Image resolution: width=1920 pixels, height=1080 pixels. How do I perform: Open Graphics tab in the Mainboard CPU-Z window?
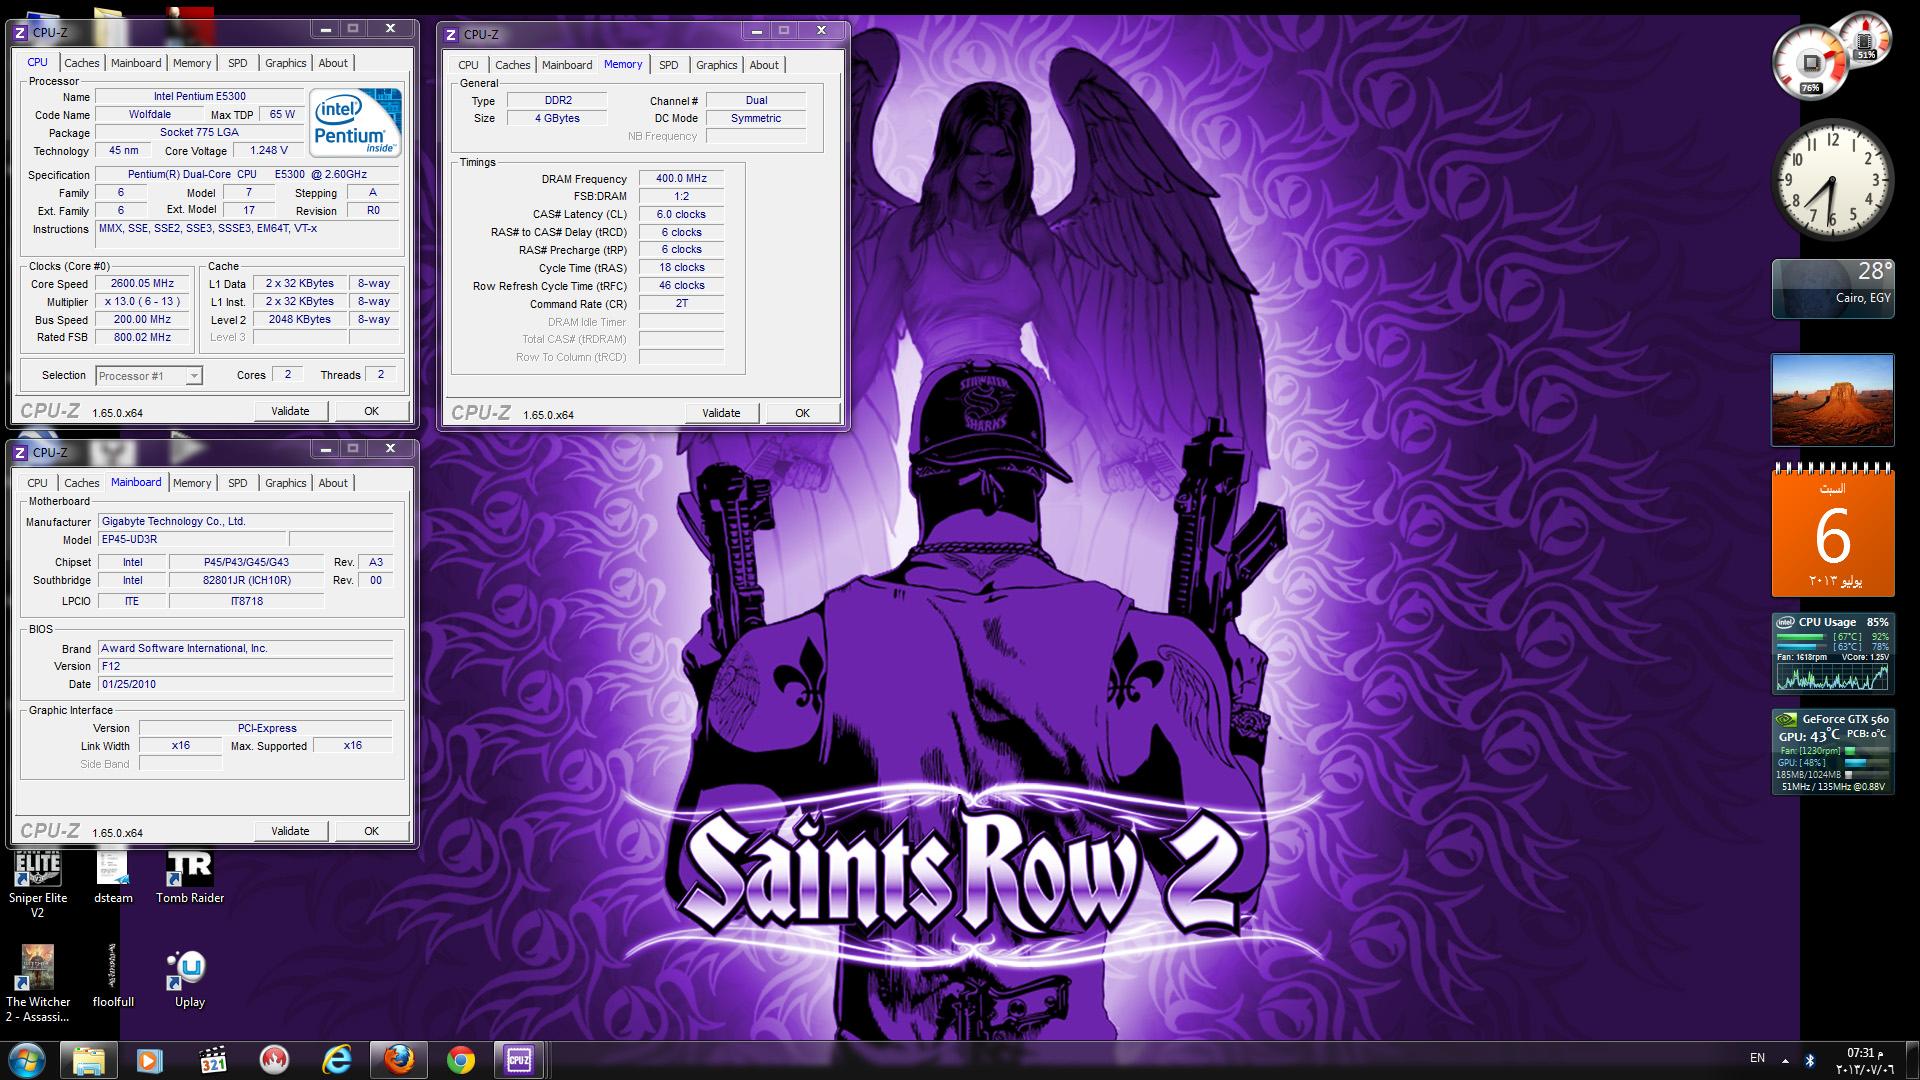(285, 483)
